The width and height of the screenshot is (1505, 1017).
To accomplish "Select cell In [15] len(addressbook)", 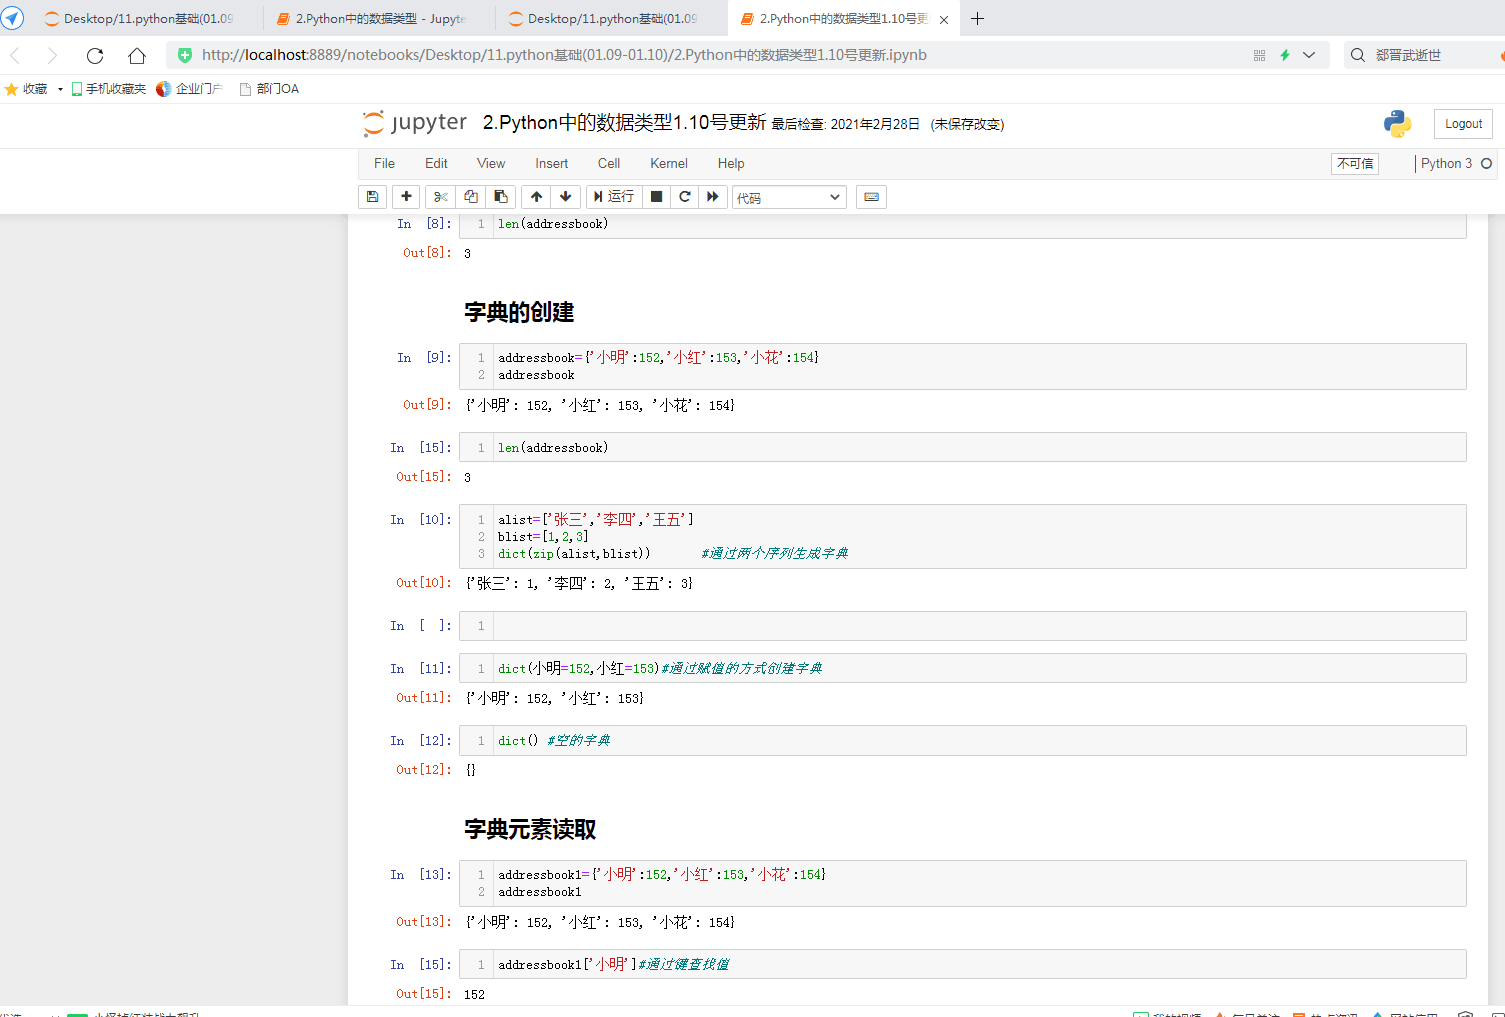I will (962, 447).
